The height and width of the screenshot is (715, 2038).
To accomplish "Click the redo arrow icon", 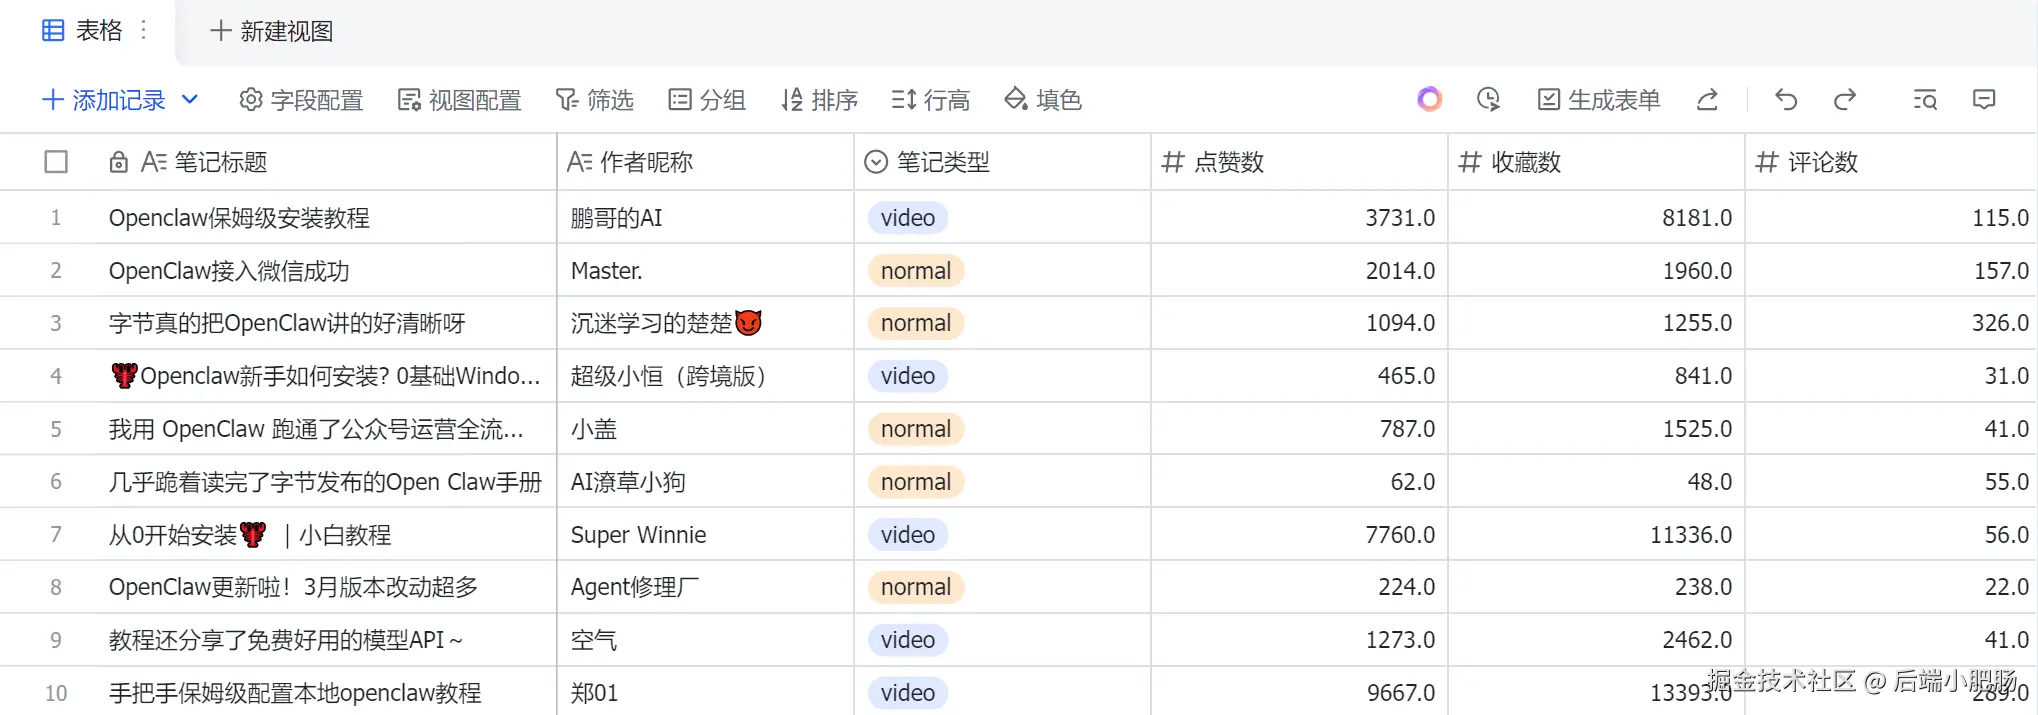I will (x=1845, y=100).
